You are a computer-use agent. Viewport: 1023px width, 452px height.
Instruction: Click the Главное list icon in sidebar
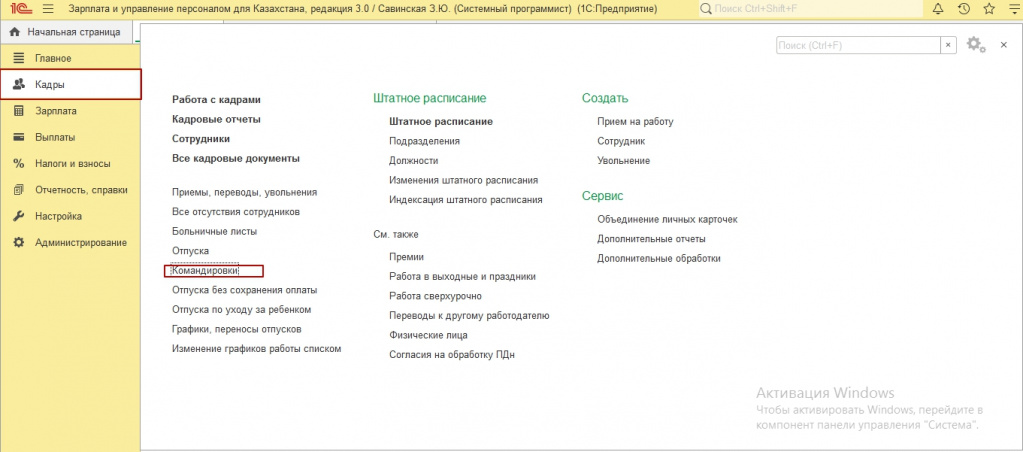point(19,58)
